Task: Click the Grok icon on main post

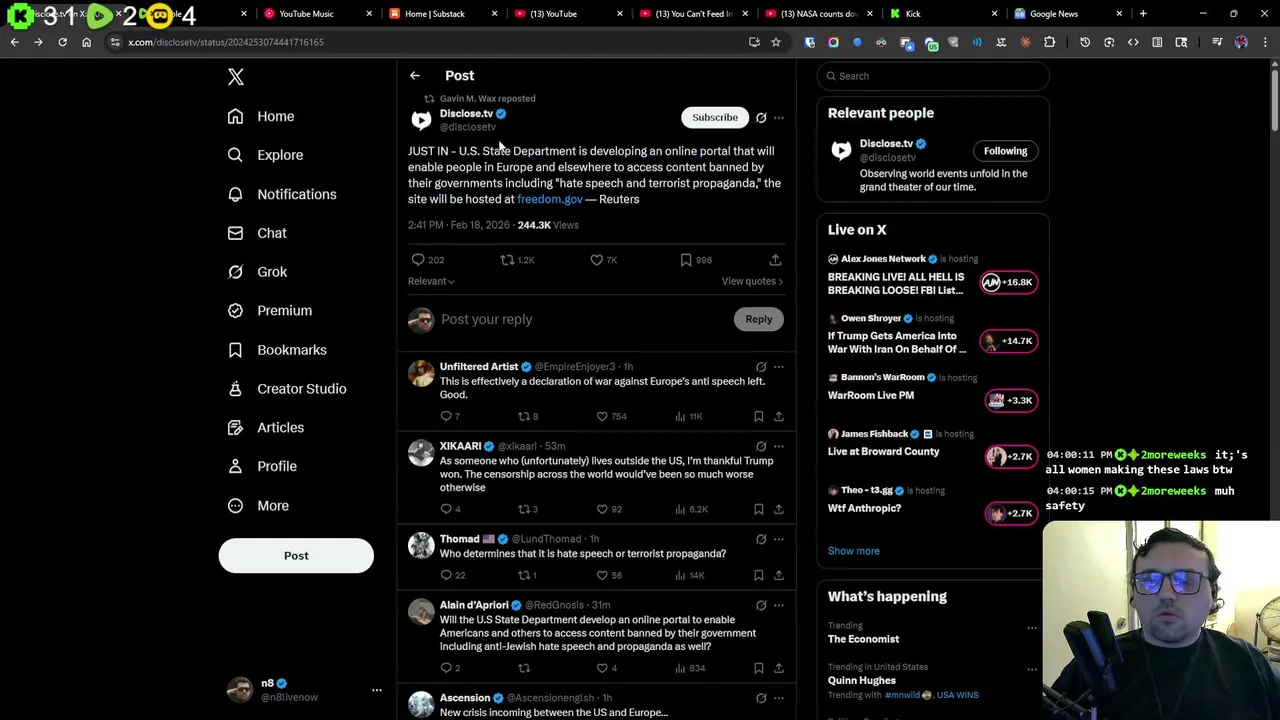Action: point(761,118)
